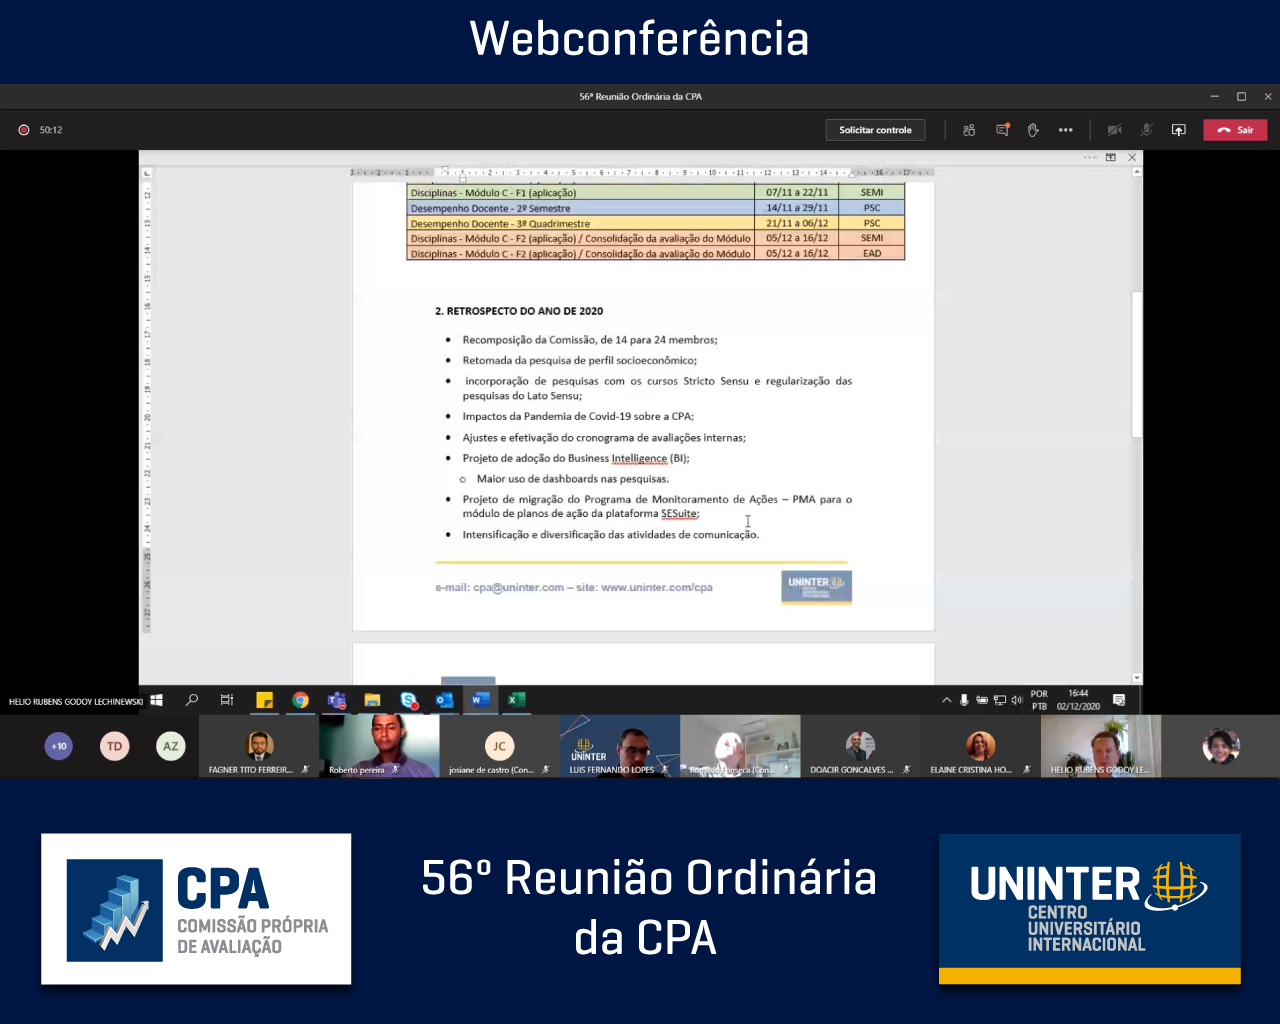This screenshot has width=1280, height=1024.
Task: Click the Skype icon in shared taskbar
Action: click(x=408, y=700)
